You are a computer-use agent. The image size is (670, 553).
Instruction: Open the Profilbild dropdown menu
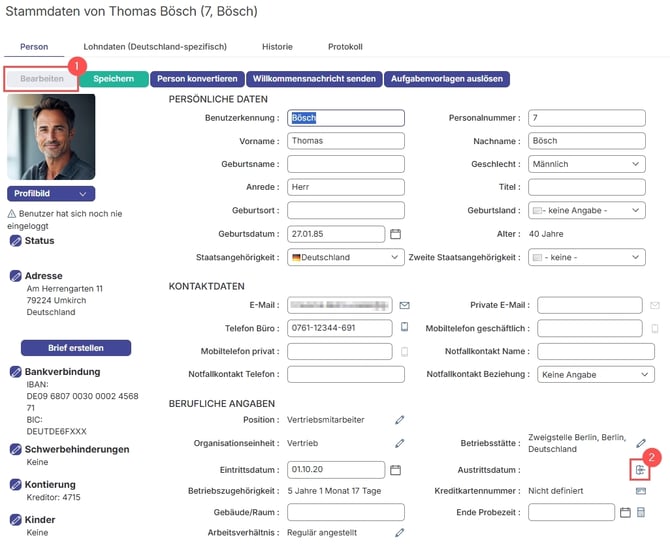point(51,194)
